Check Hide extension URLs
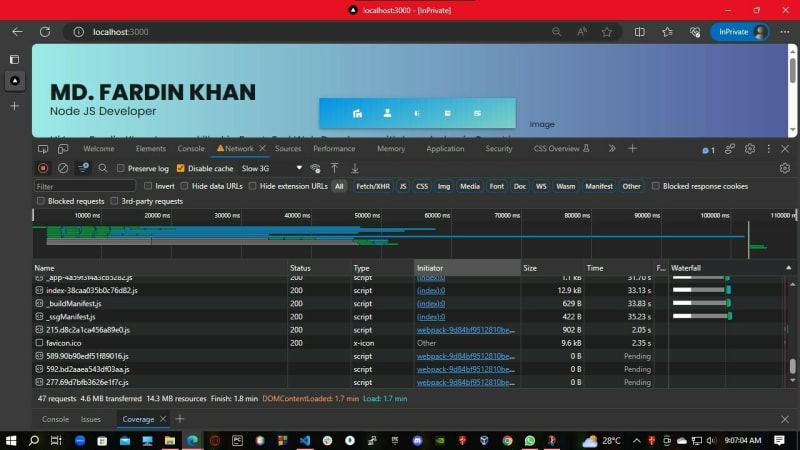 point(253,186)
